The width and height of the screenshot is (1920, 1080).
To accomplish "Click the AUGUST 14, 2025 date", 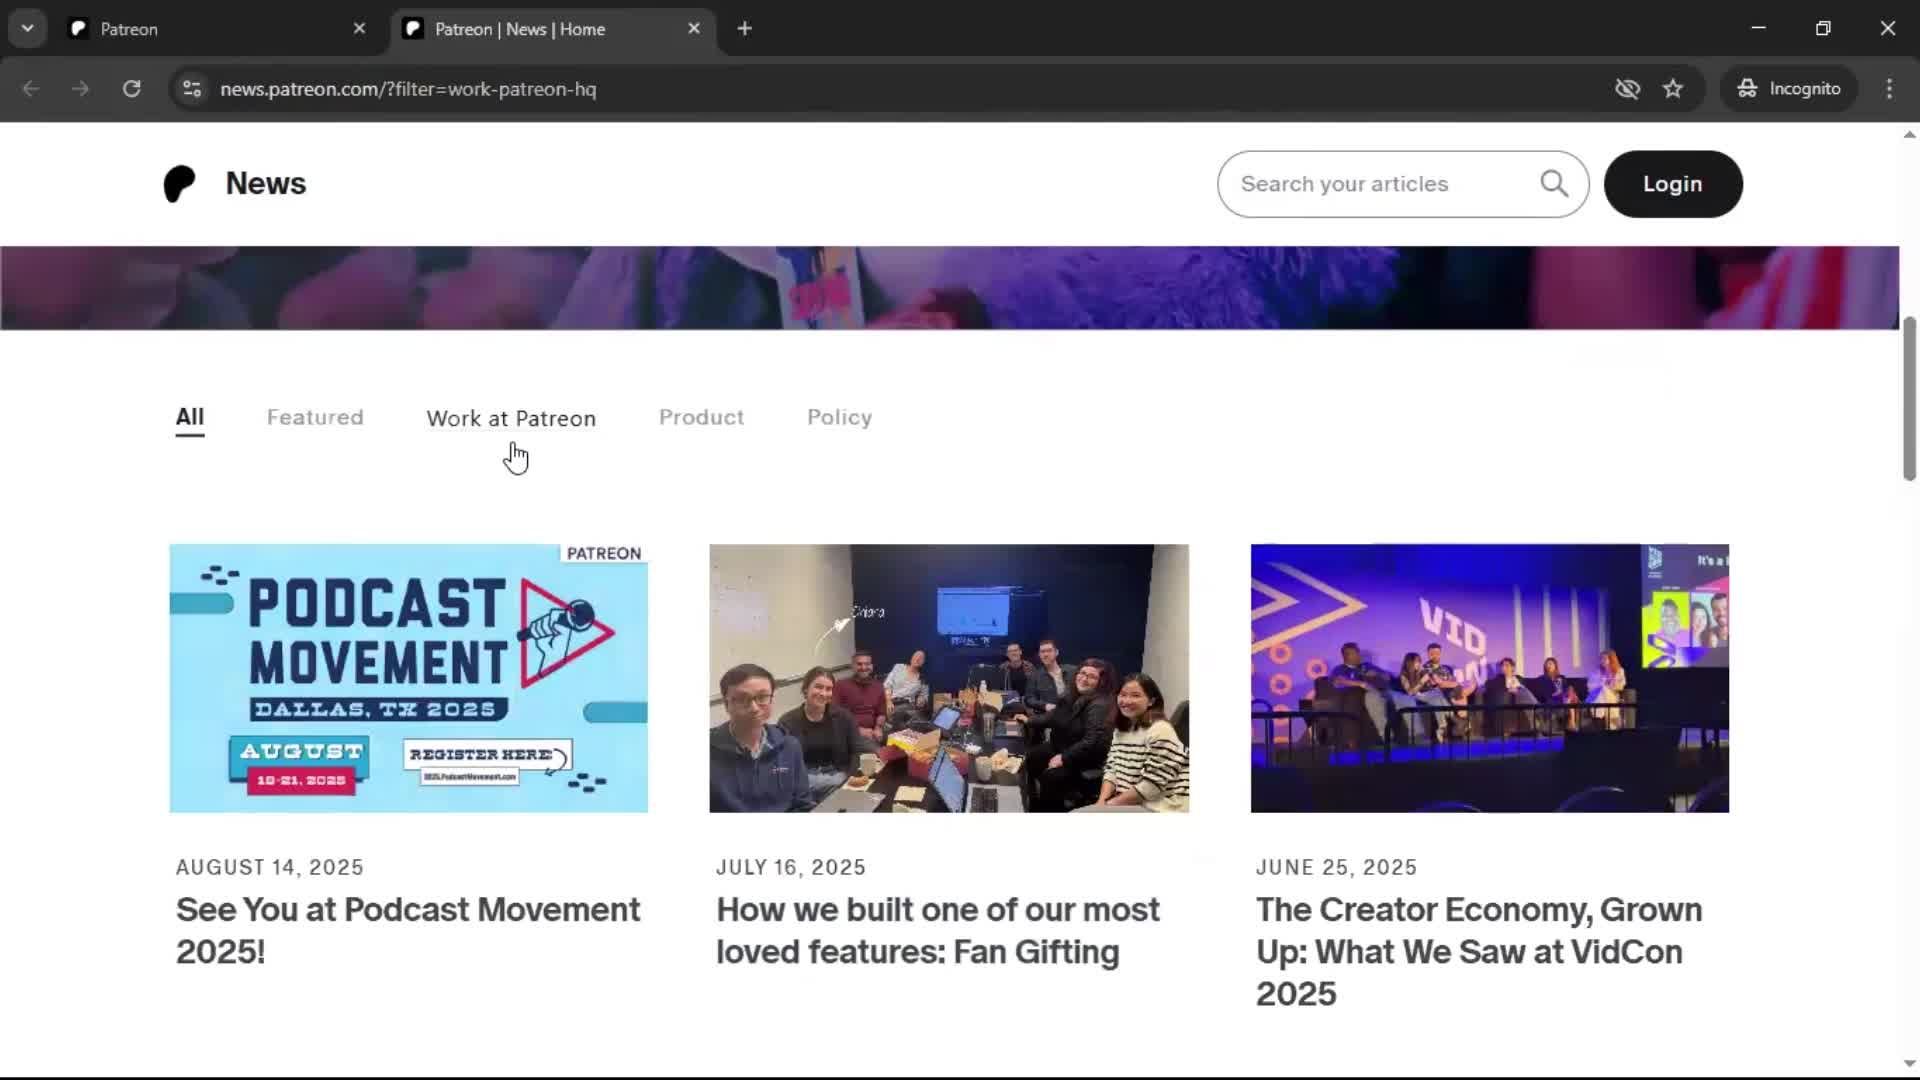I will [270, 867].
